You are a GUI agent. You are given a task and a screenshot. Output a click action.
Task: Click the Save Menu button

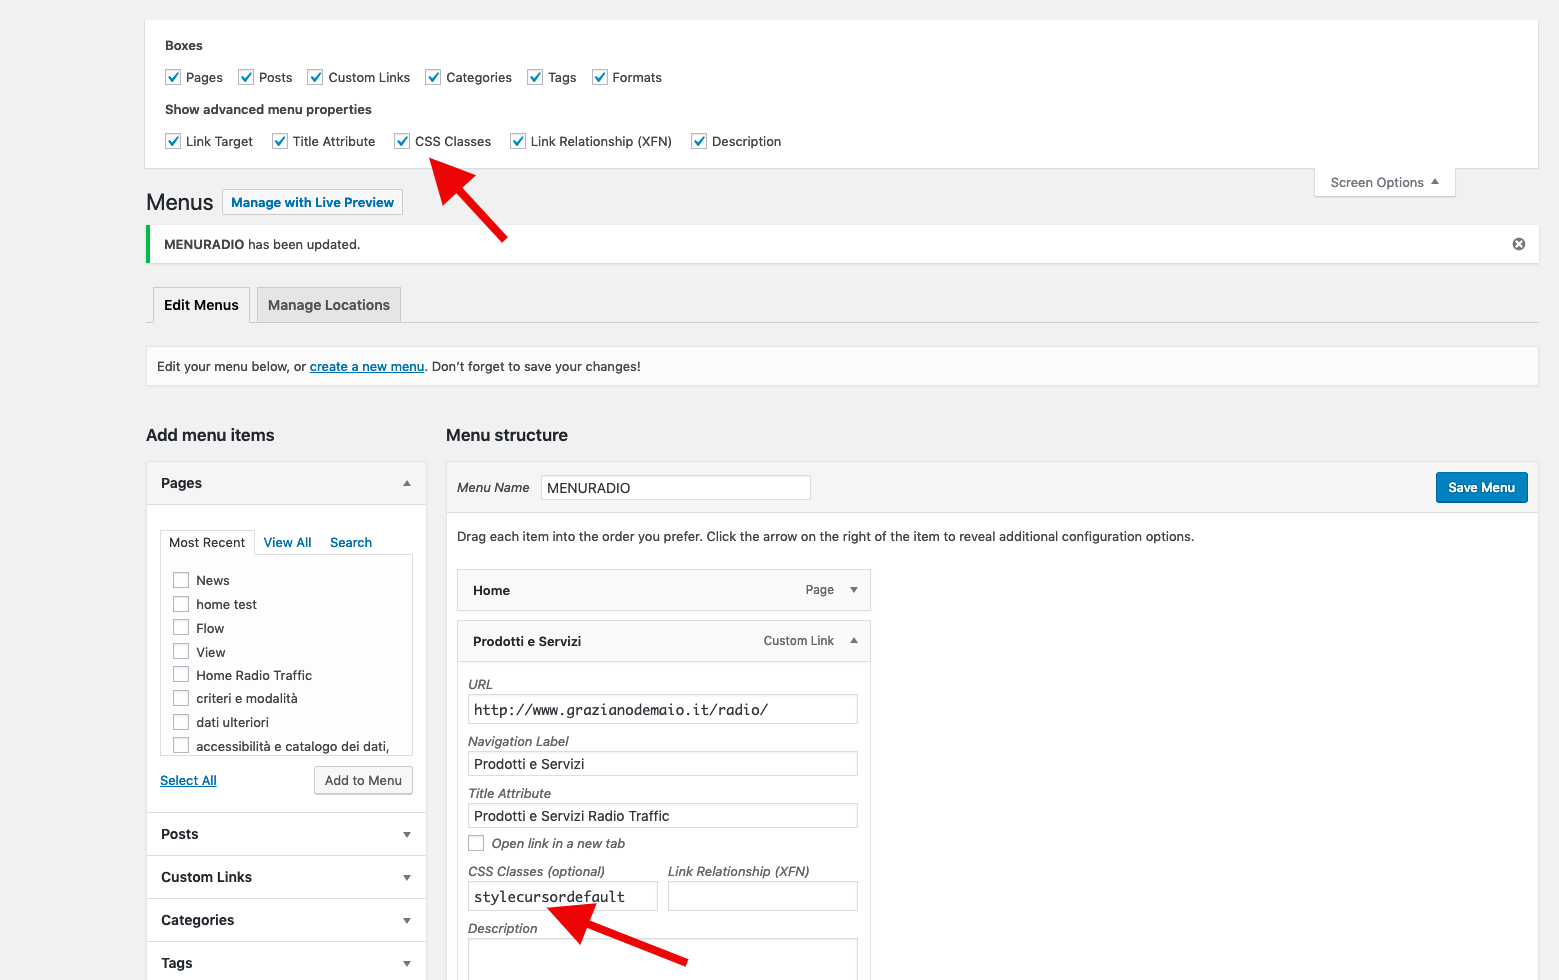[1481, 488]
